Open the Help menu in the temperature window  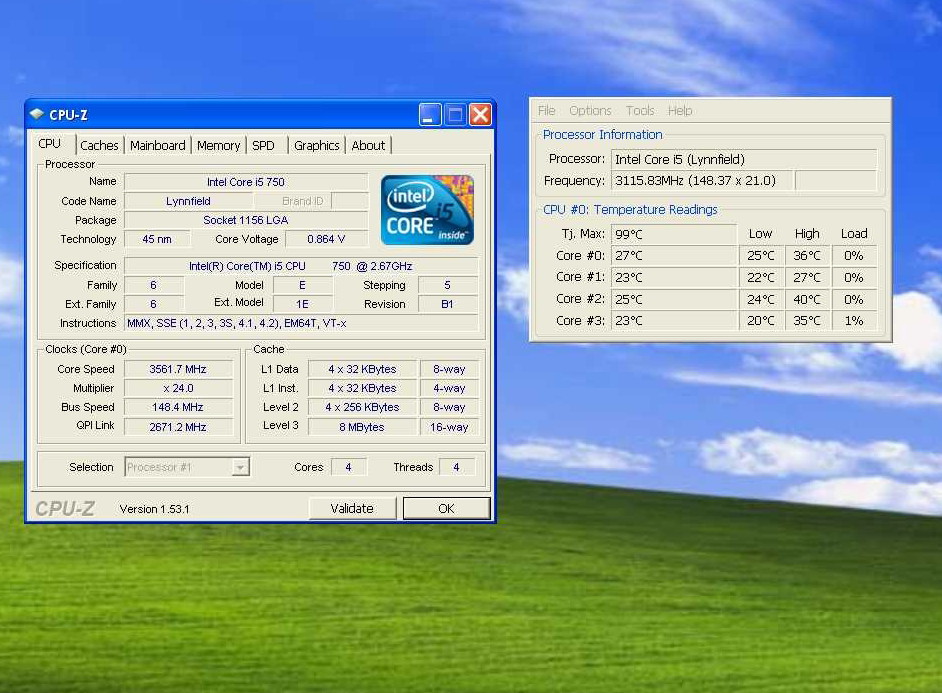pos(680,110)
